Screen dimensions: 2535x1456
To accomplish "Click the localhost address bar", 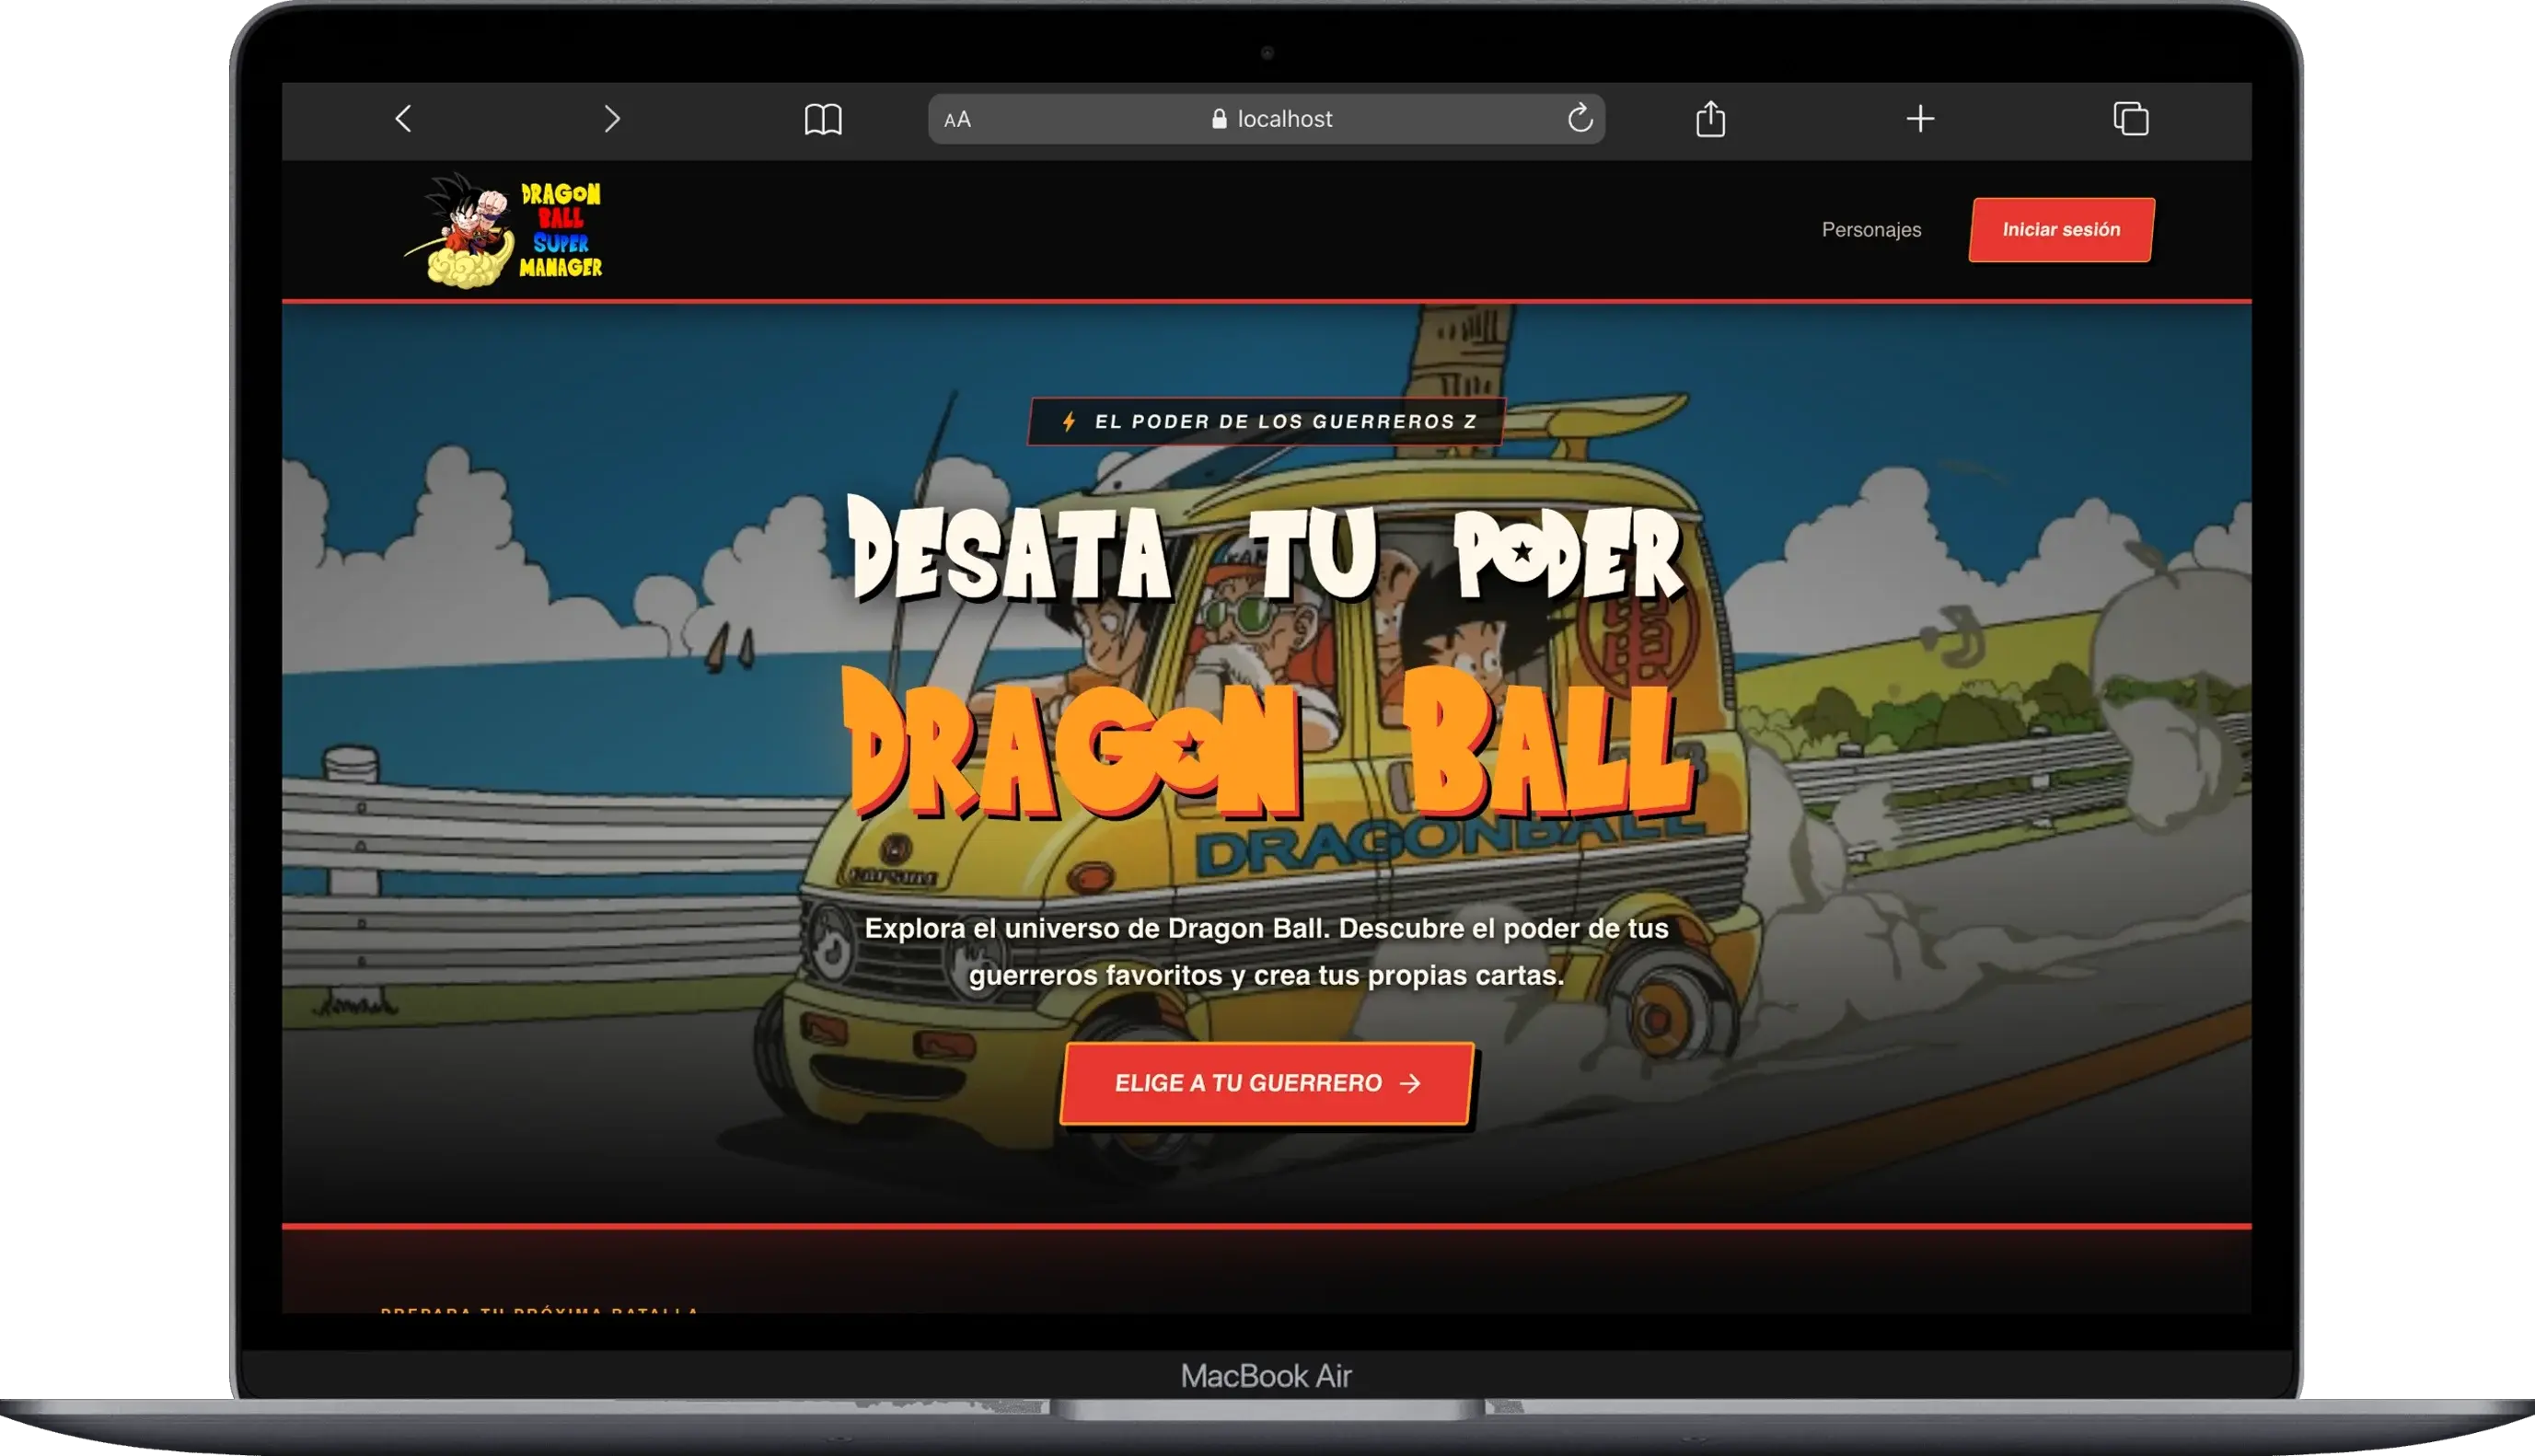I will click(x=1267, y=119).
